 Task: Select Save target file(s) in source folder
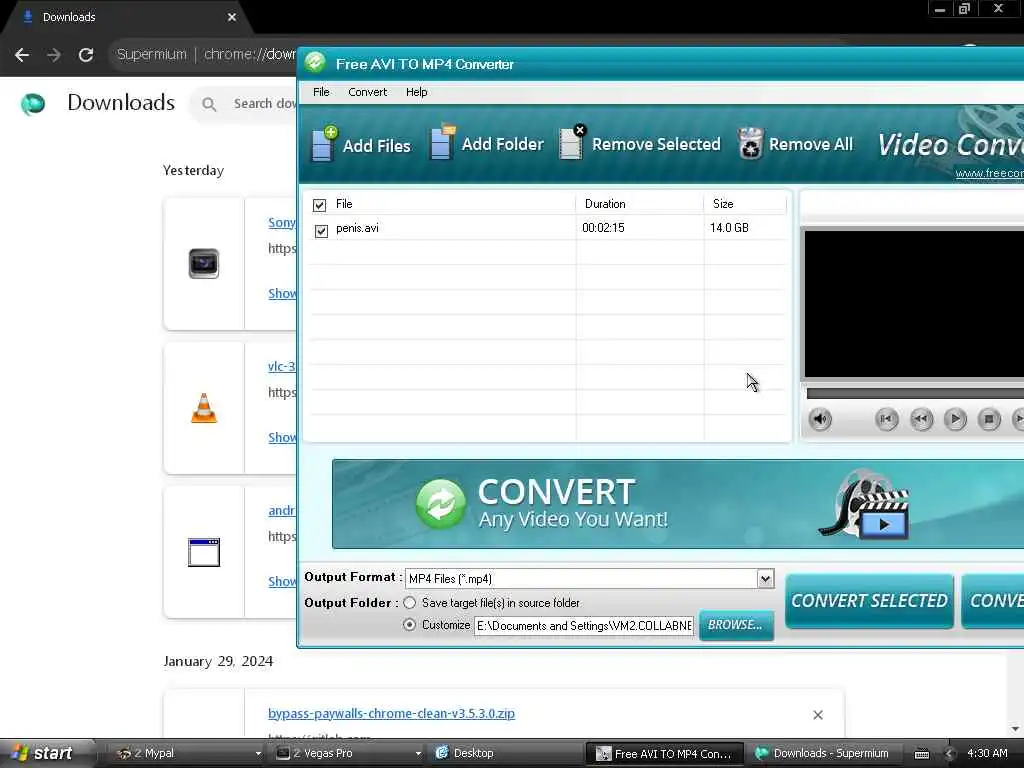click(x=409, y=603)
